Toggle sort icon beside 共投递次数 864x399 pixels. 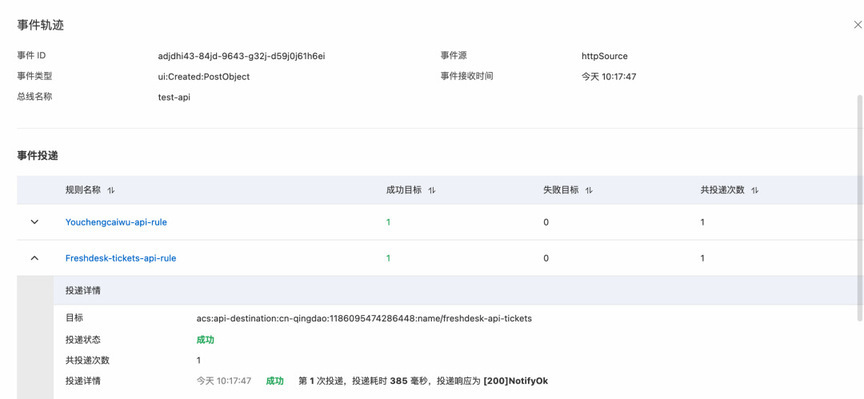[755, 190]
